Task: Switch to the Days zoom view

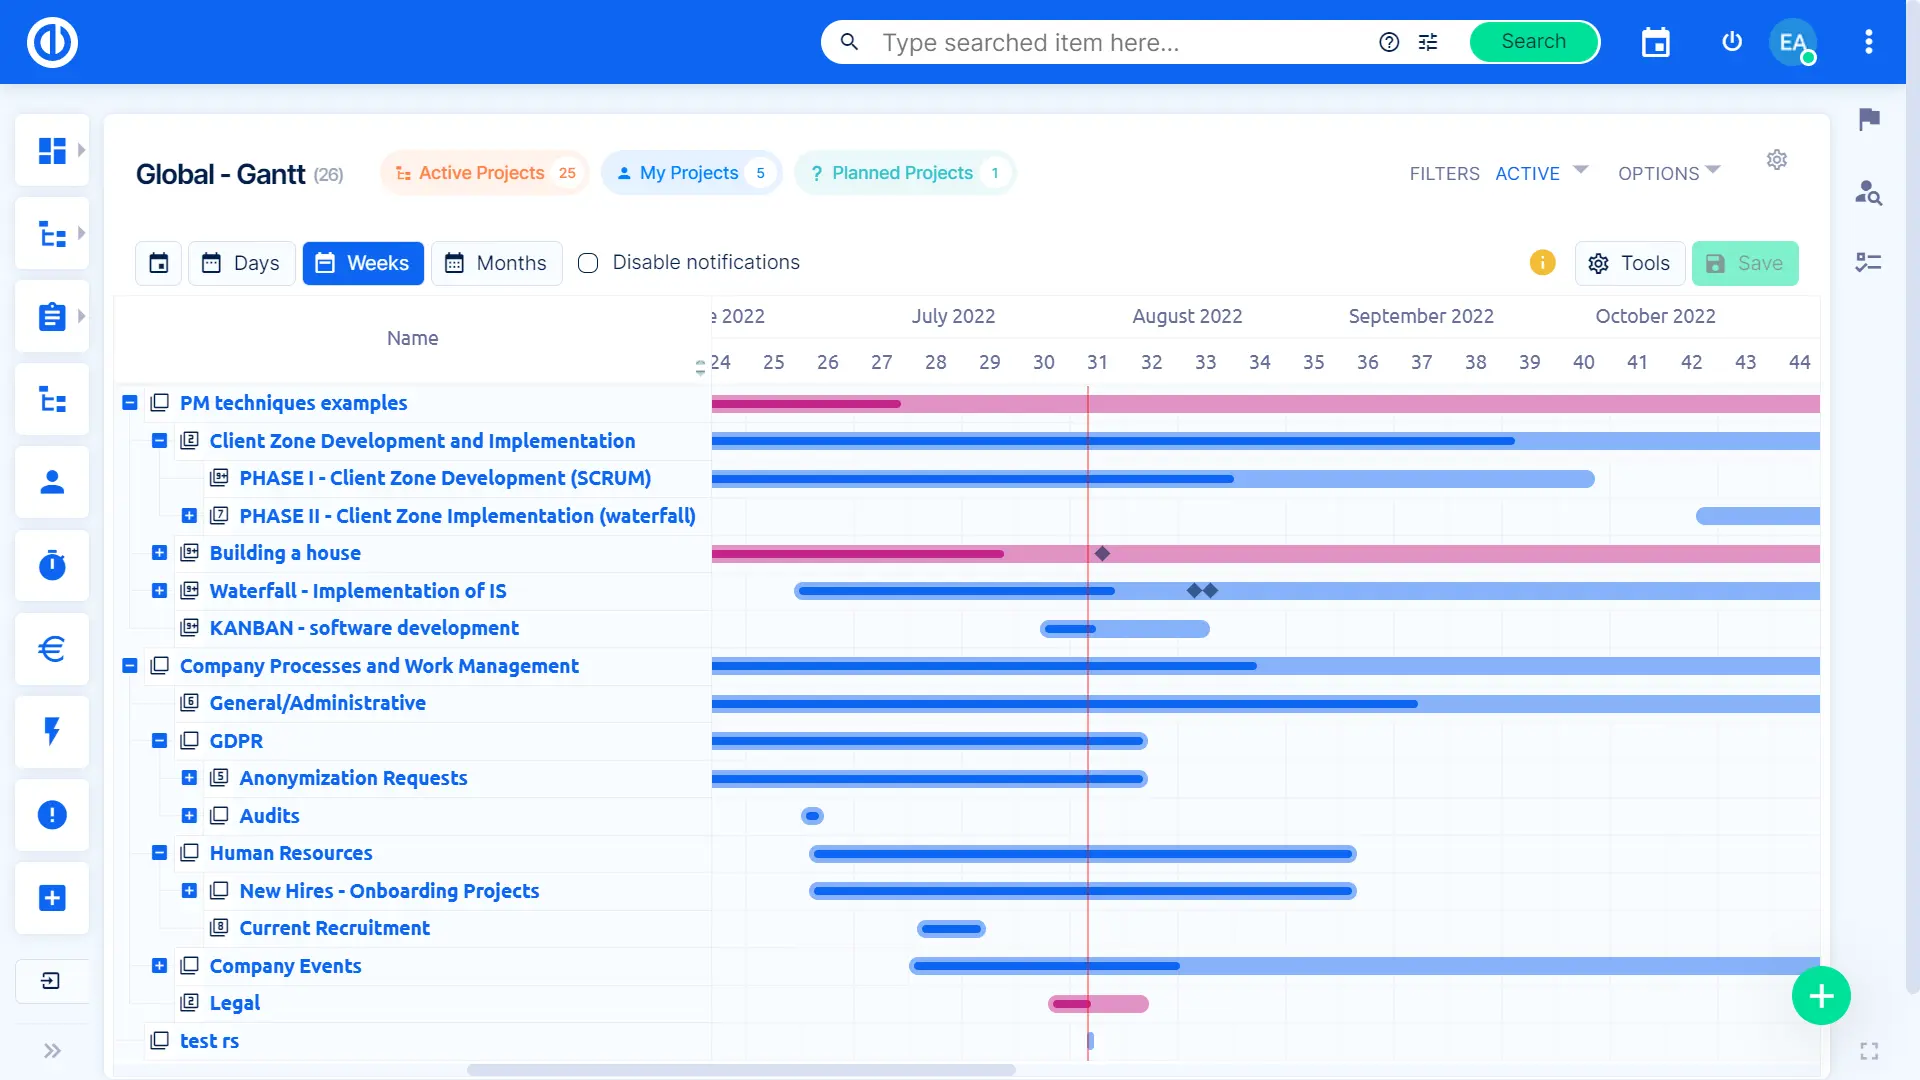Action: (x=241, y=263)
